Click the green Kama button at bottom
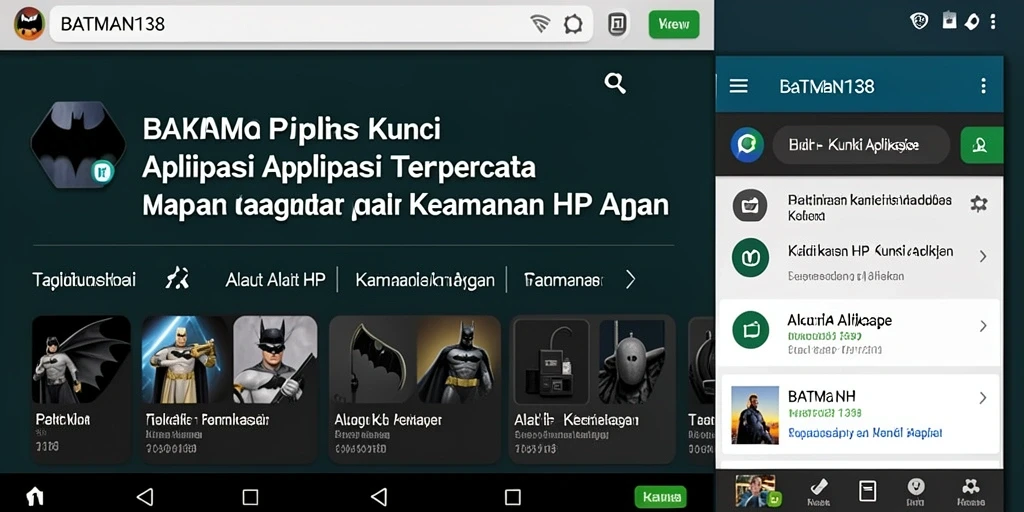This screenshot has height=512, width=1024. point(660,497)
